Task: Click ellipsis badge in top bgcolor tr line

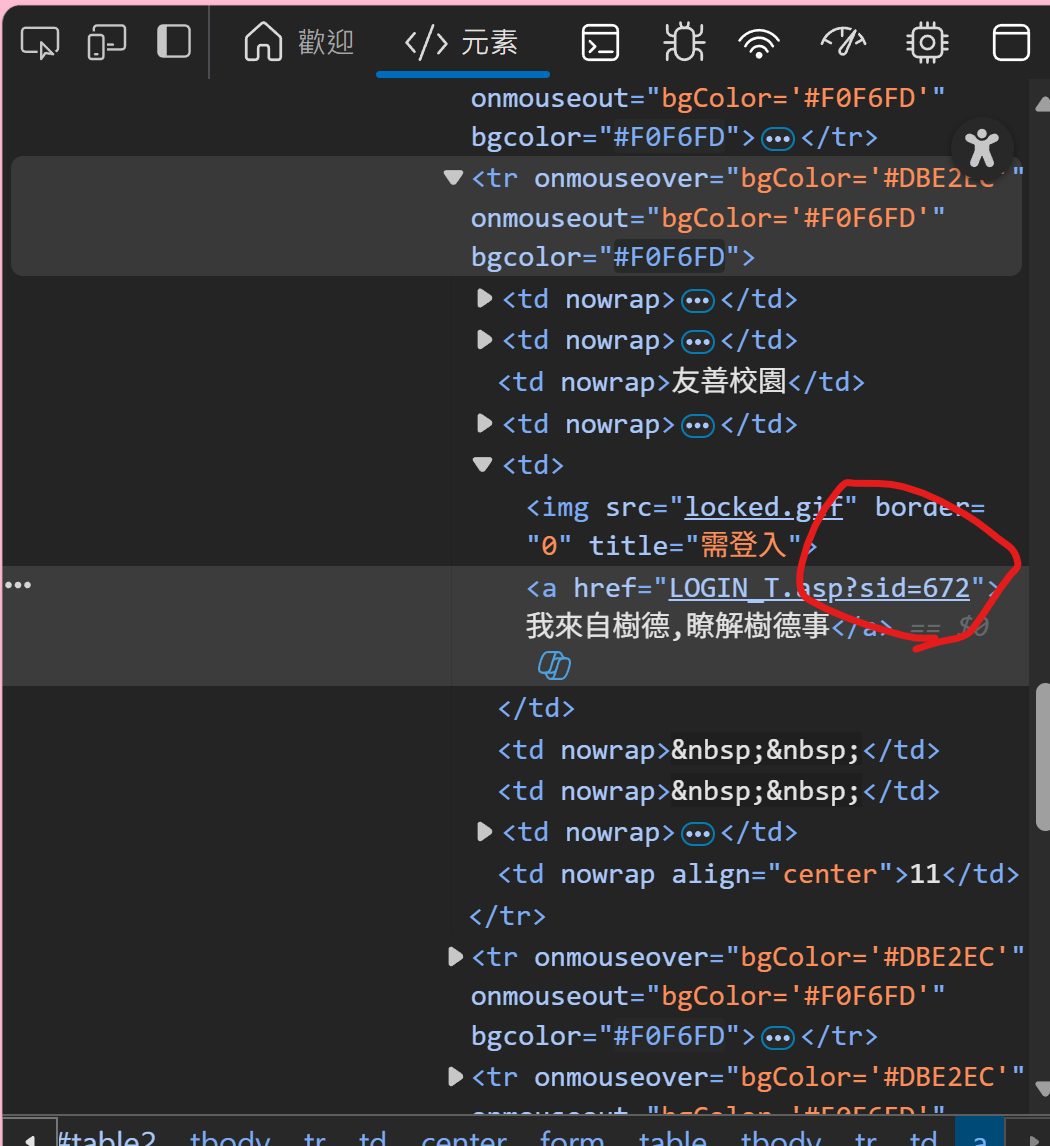Action: click(777, 139)
